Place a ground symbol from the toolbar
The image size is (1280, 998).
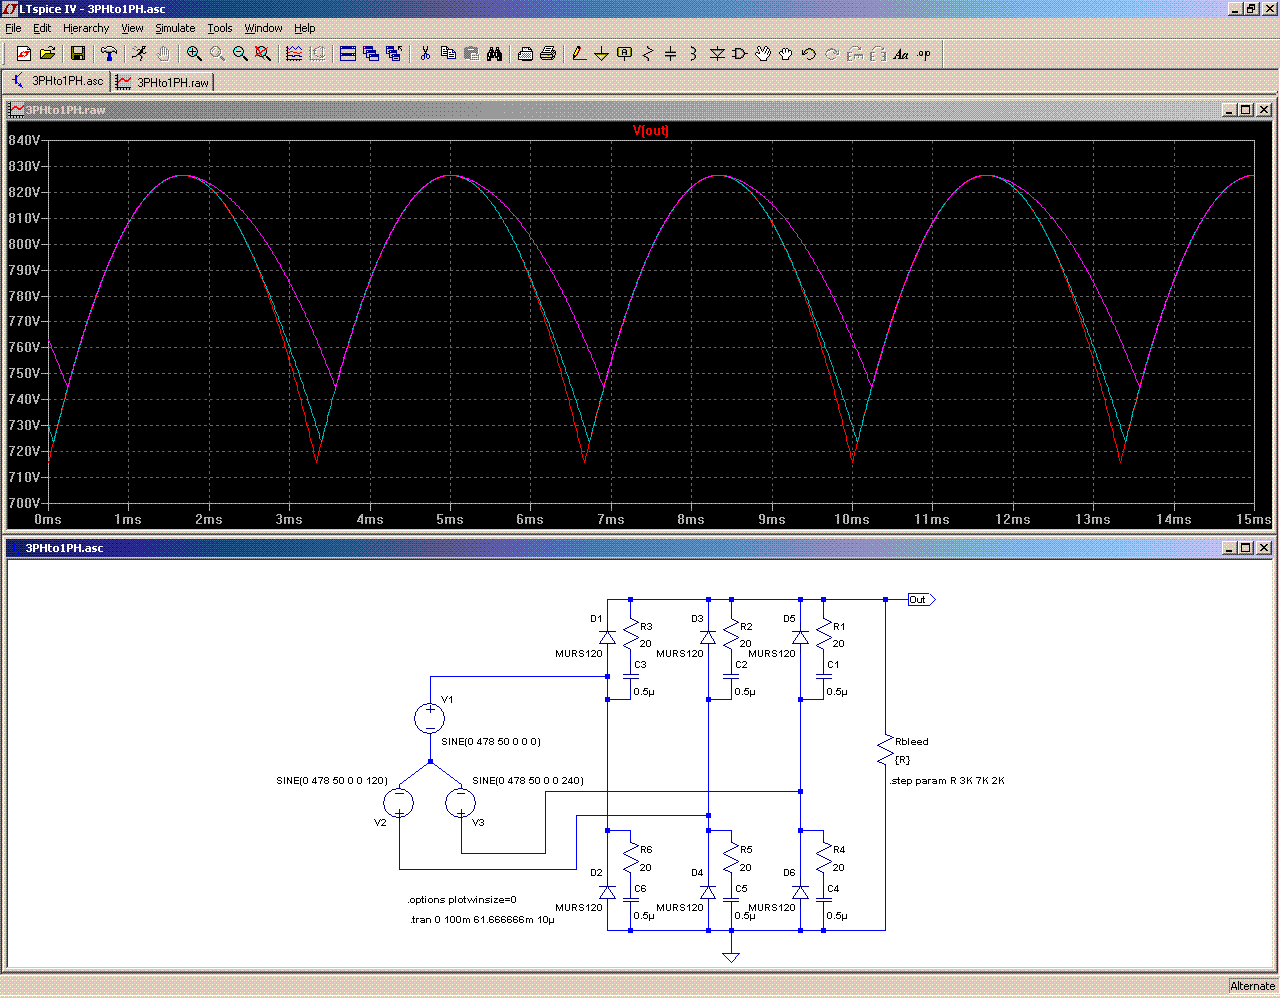click(x=601, y=54)
